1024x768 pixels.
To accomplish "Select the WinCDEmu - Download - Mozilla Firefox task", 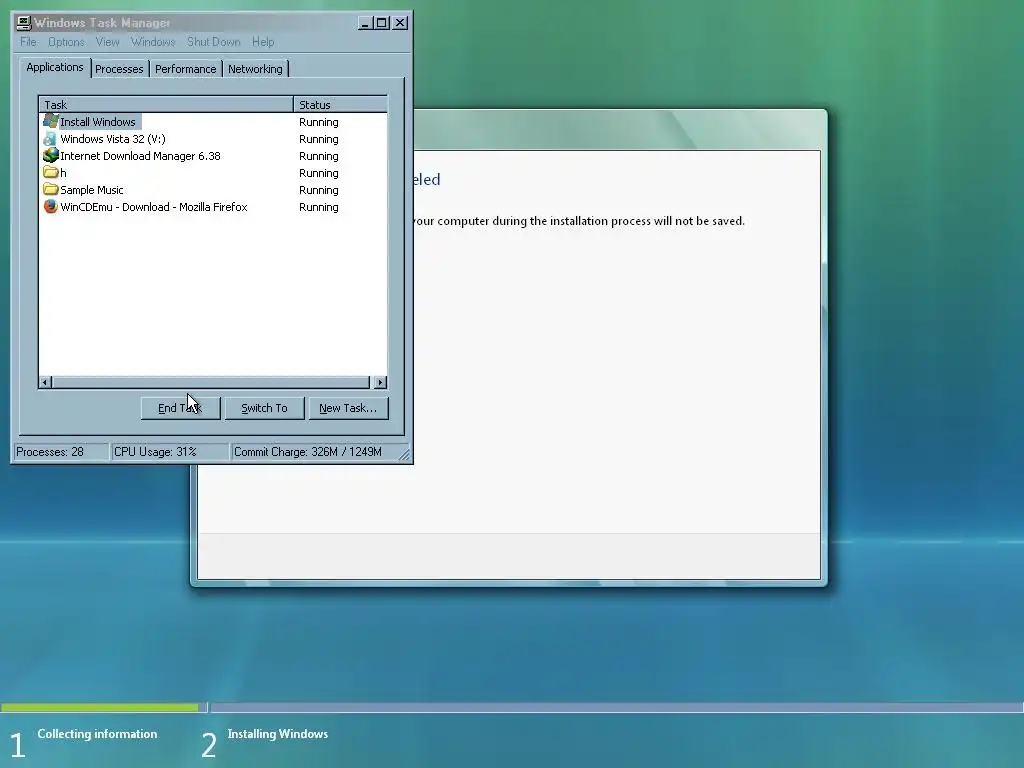I will pyautogui.click(x=213, y=207).
